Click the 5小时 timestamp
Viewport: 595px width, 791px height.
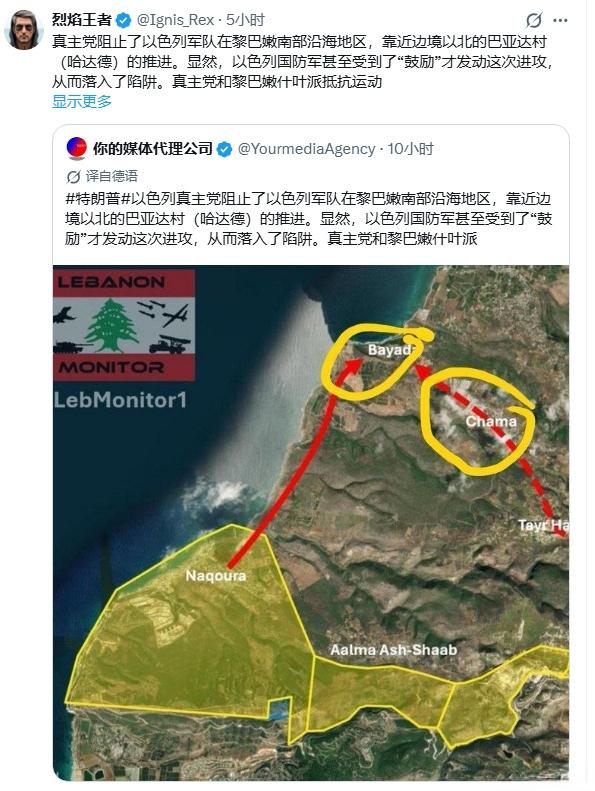click(245, 20)
